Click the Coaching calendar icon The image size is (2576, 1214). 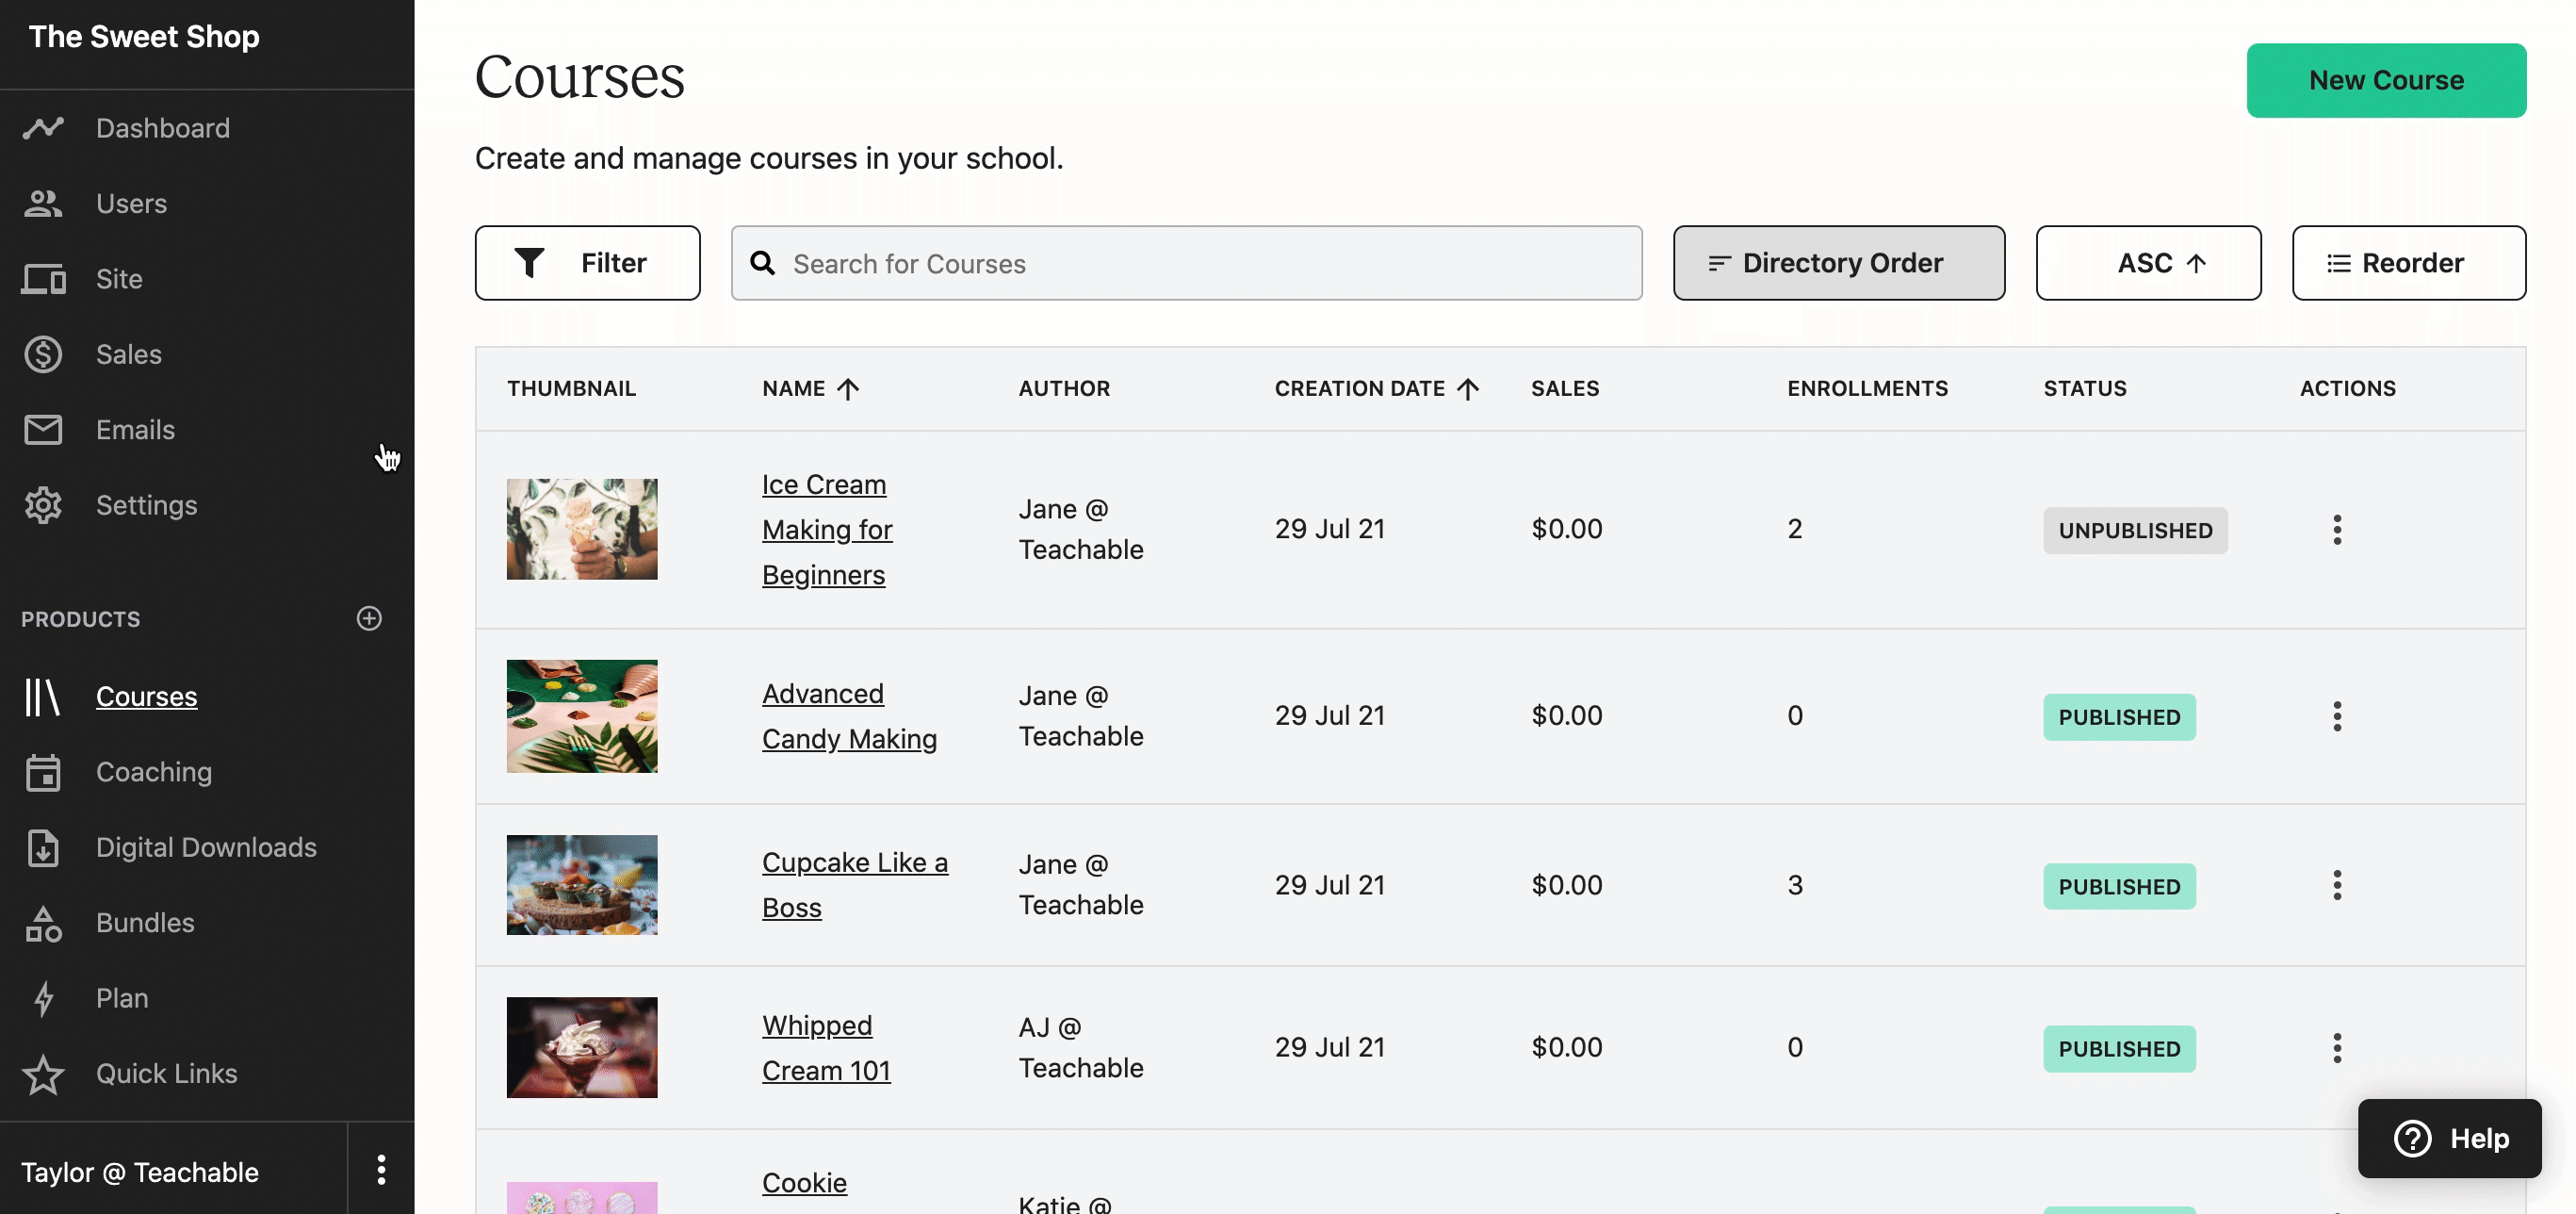pos(43,772)
